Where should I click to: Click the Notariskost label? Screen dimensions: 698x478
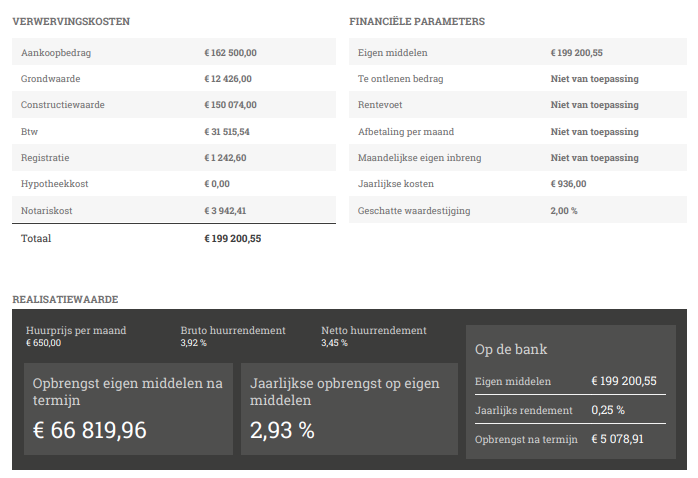coord(46,211)
